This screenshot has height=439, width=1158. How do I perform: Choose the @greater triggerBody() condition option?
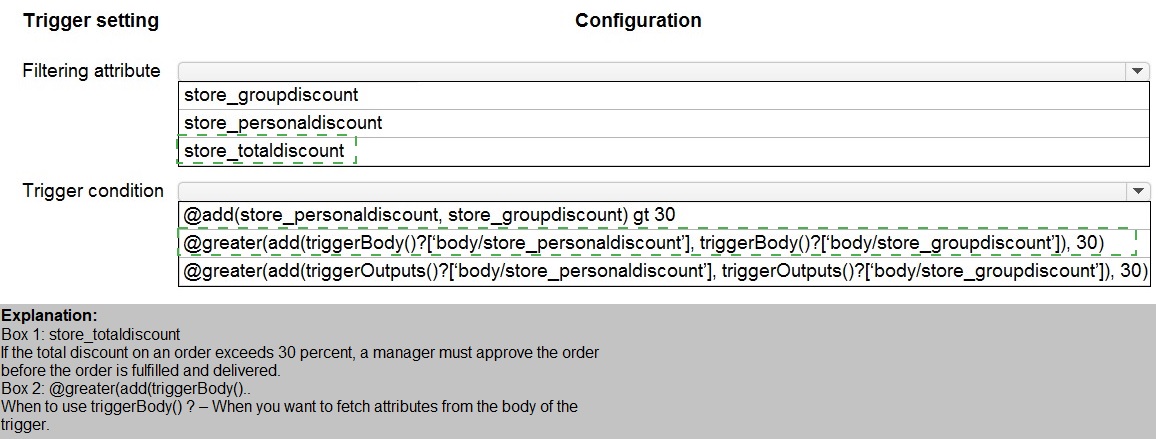coord(643,242)
